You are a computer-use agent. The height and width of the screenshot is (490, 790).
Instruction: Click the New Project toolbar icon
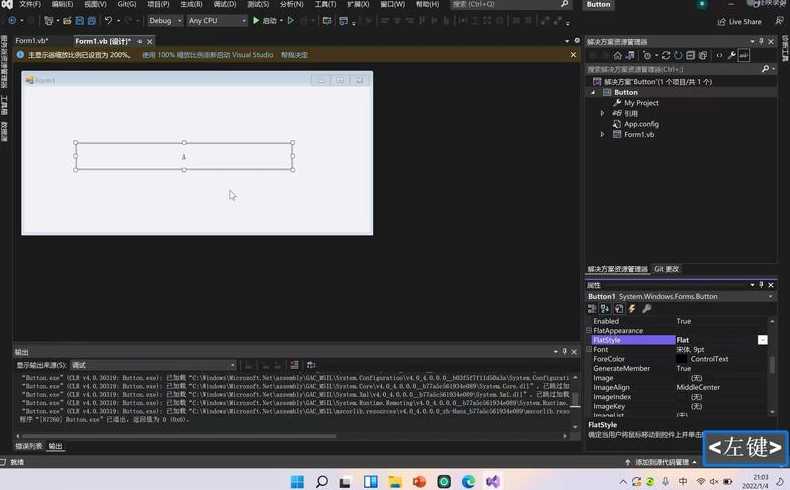tap(48, 21)
